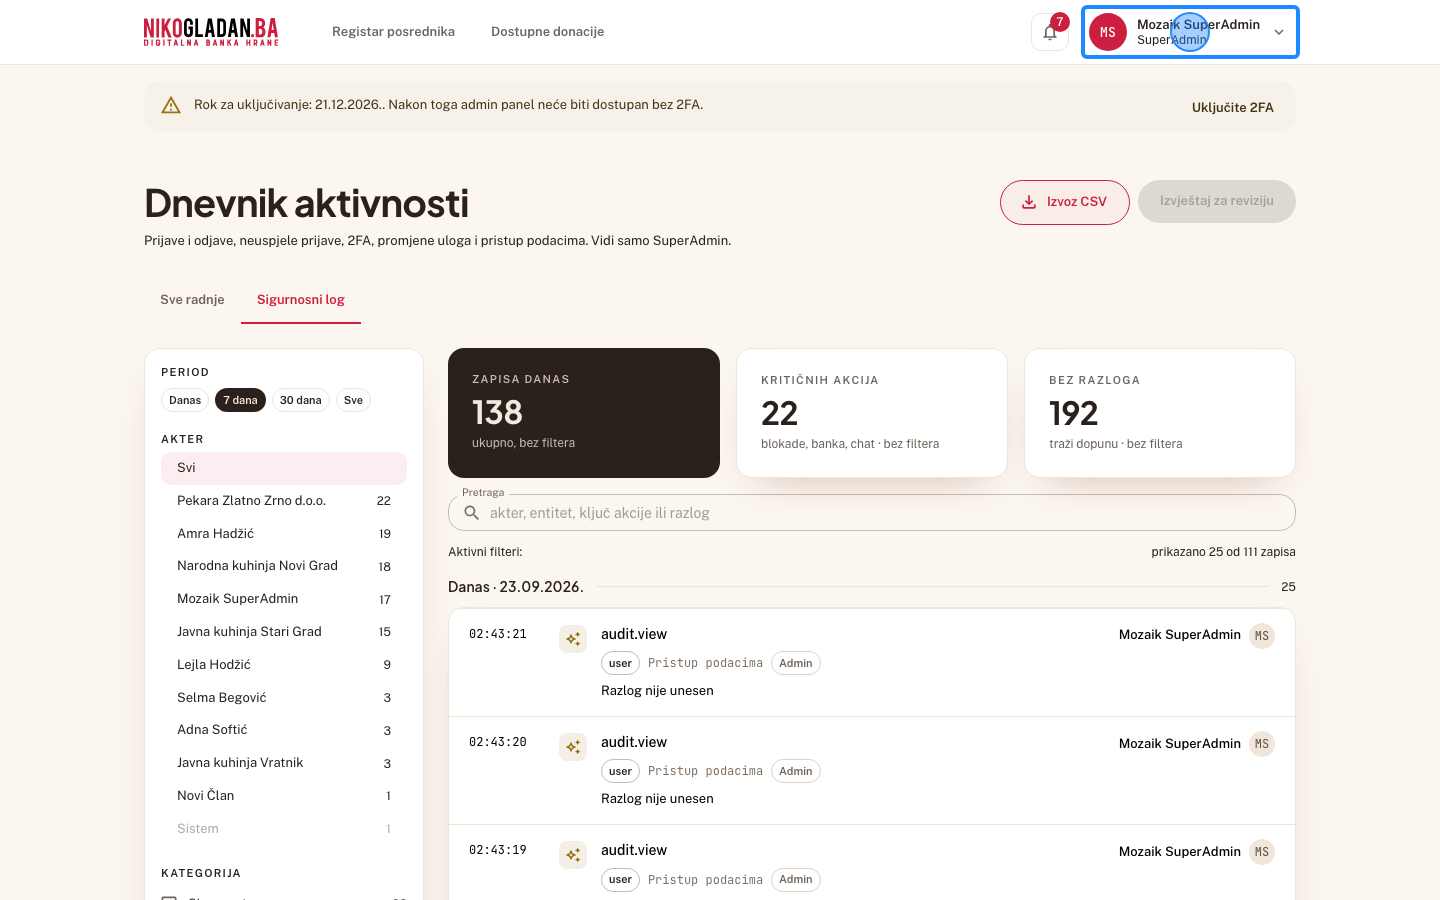The width and height of the screenshot is (1440, 900).
Task: Filter by actor Adna Softić
Action: click(x=284, y=730)
